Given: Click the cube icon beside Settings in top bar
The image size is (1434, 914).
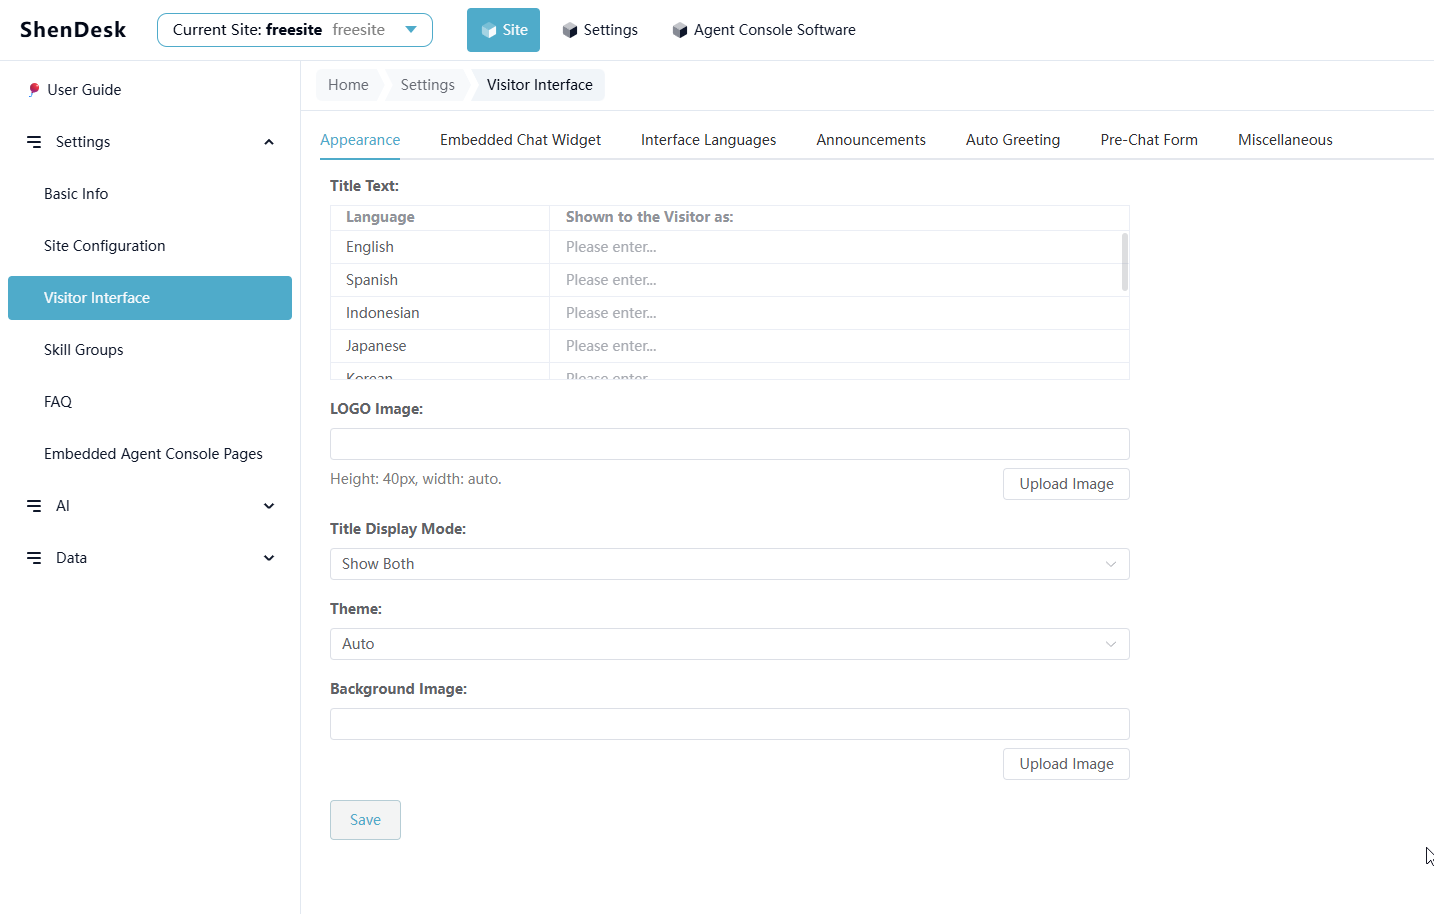Looking at the screenshot, I should 570,30.
